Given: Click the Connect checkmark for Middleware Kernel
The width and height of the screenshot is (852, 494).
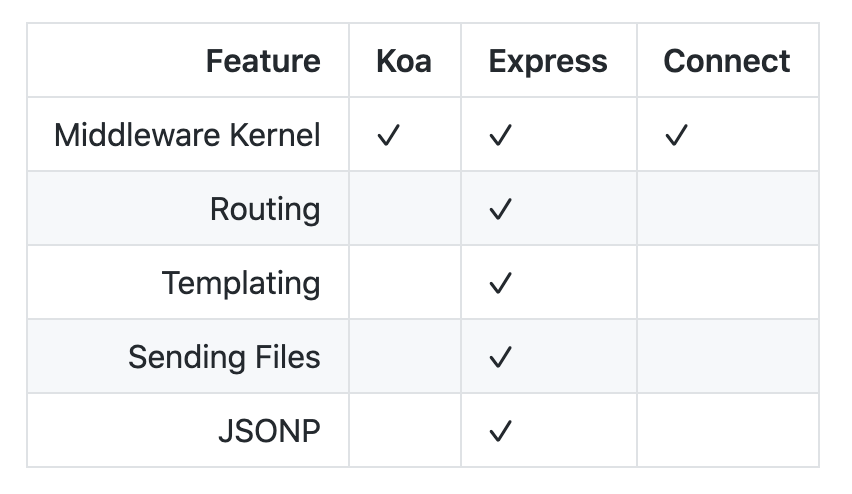Looking at the screenshot, I should coord(676,135).
